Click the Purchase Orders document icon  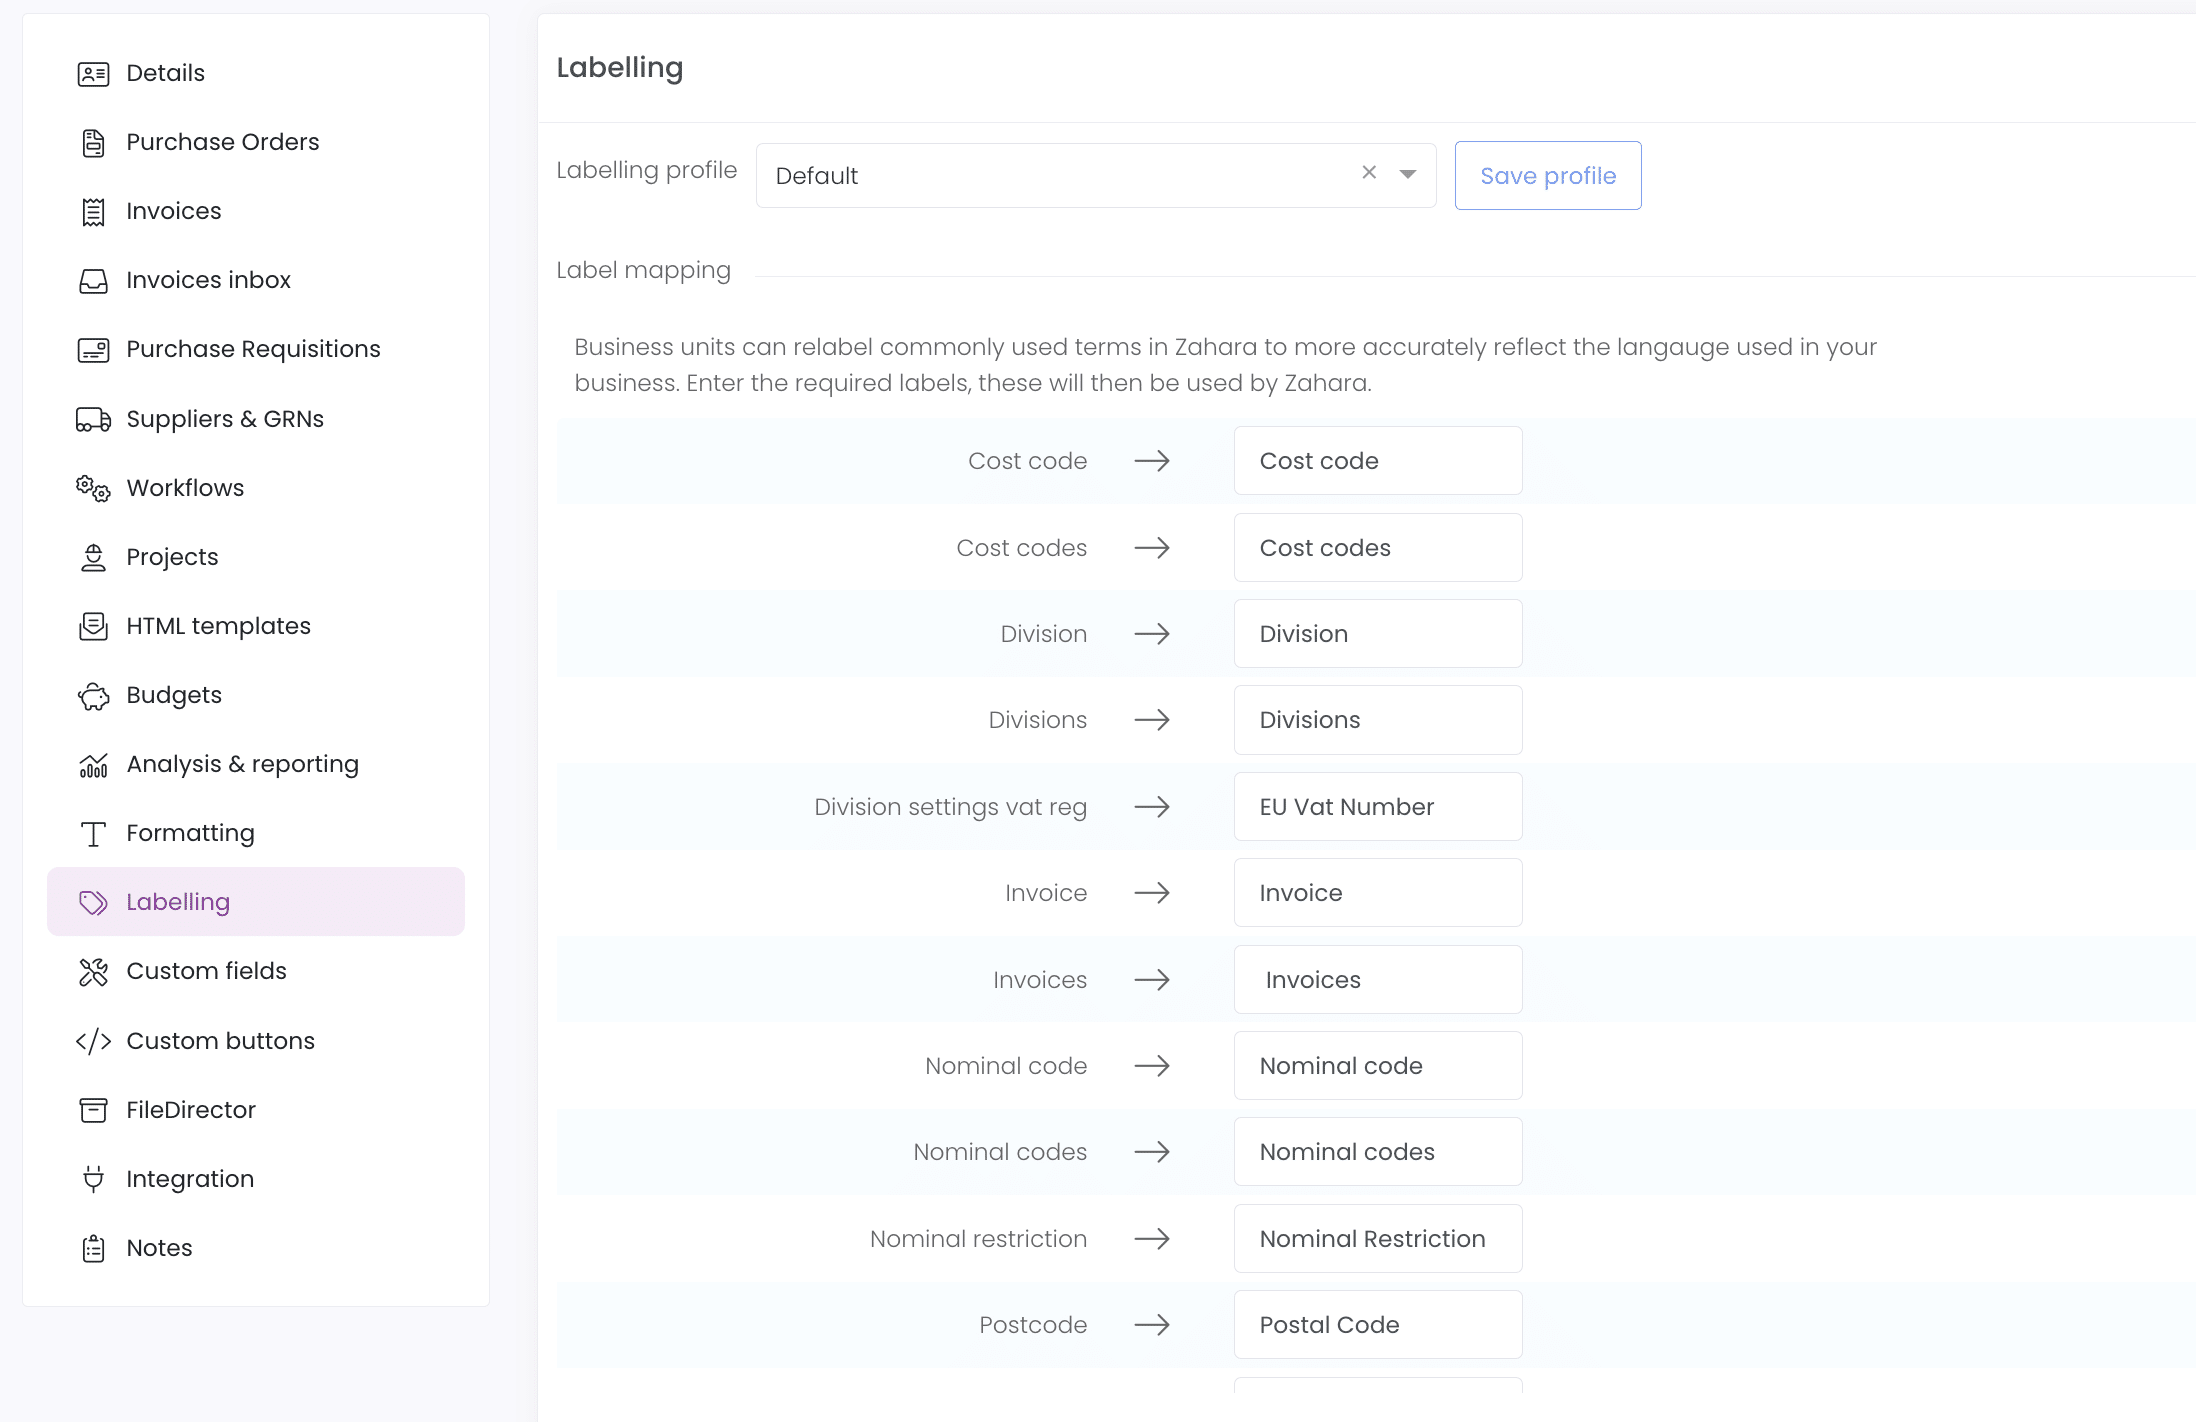pos(93,143)
